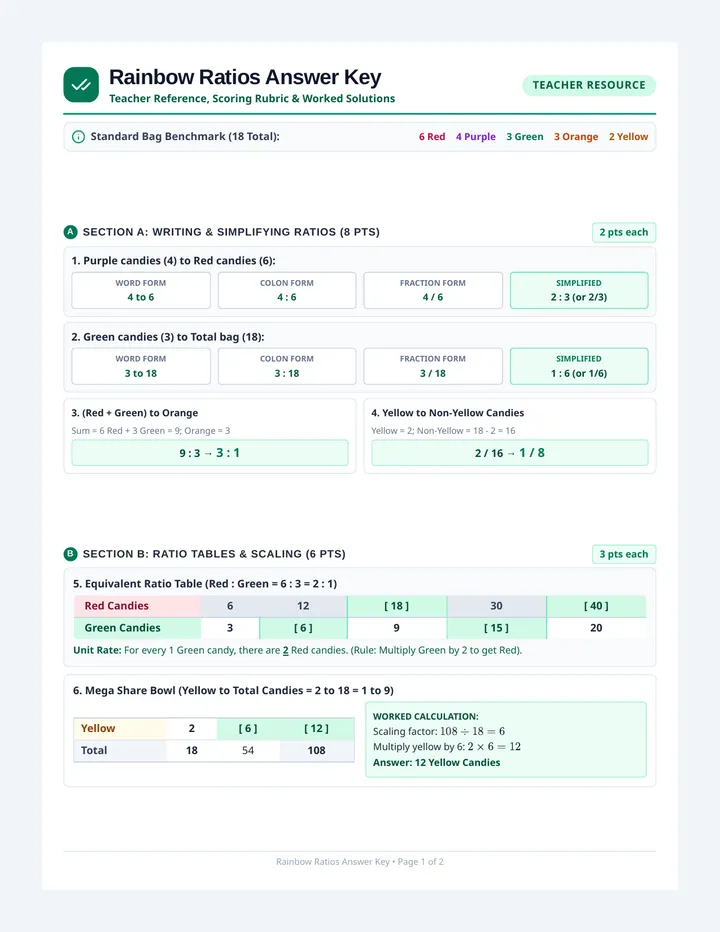The image size is (720, 932).
Task: Select the '3 Orange' benchmark label
Action: point(576,137)
